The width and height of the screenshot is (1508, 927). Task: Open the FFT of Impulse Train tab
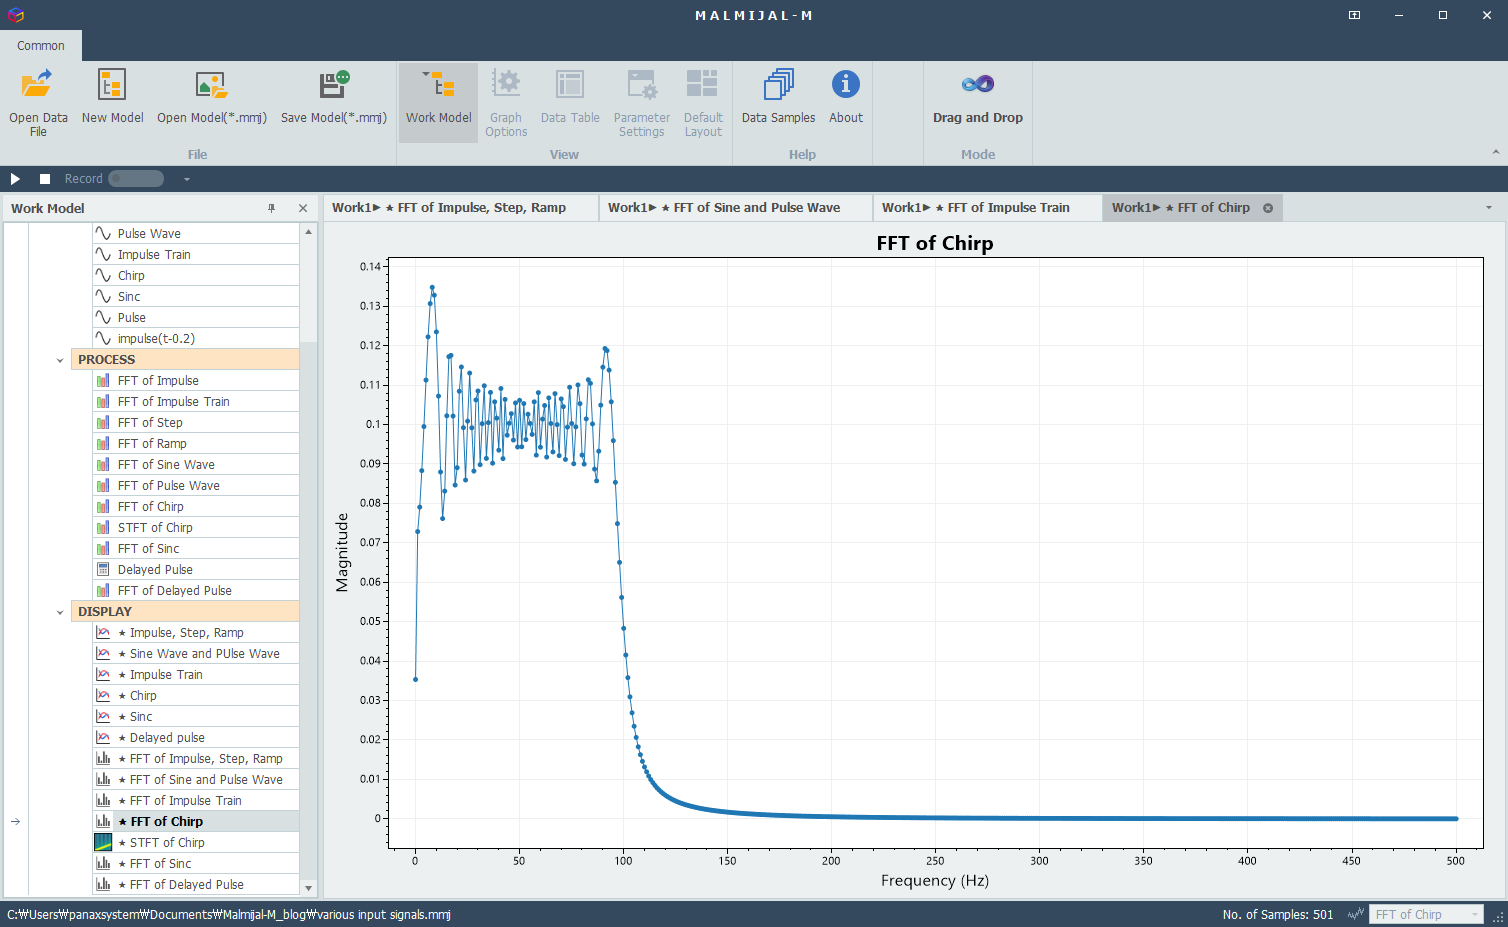coord(987,208)
